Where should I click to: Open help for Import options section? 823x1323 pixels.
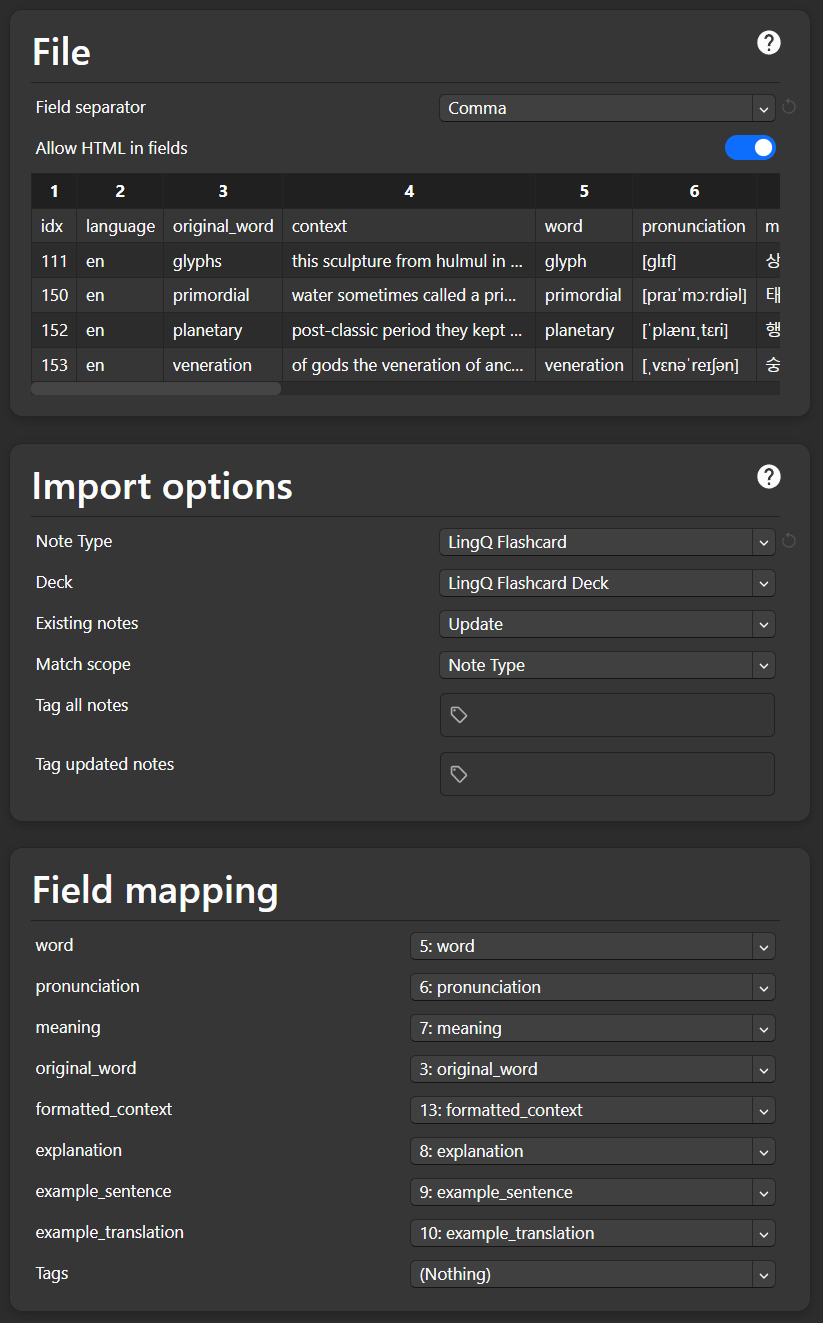(x=768, y=477)
